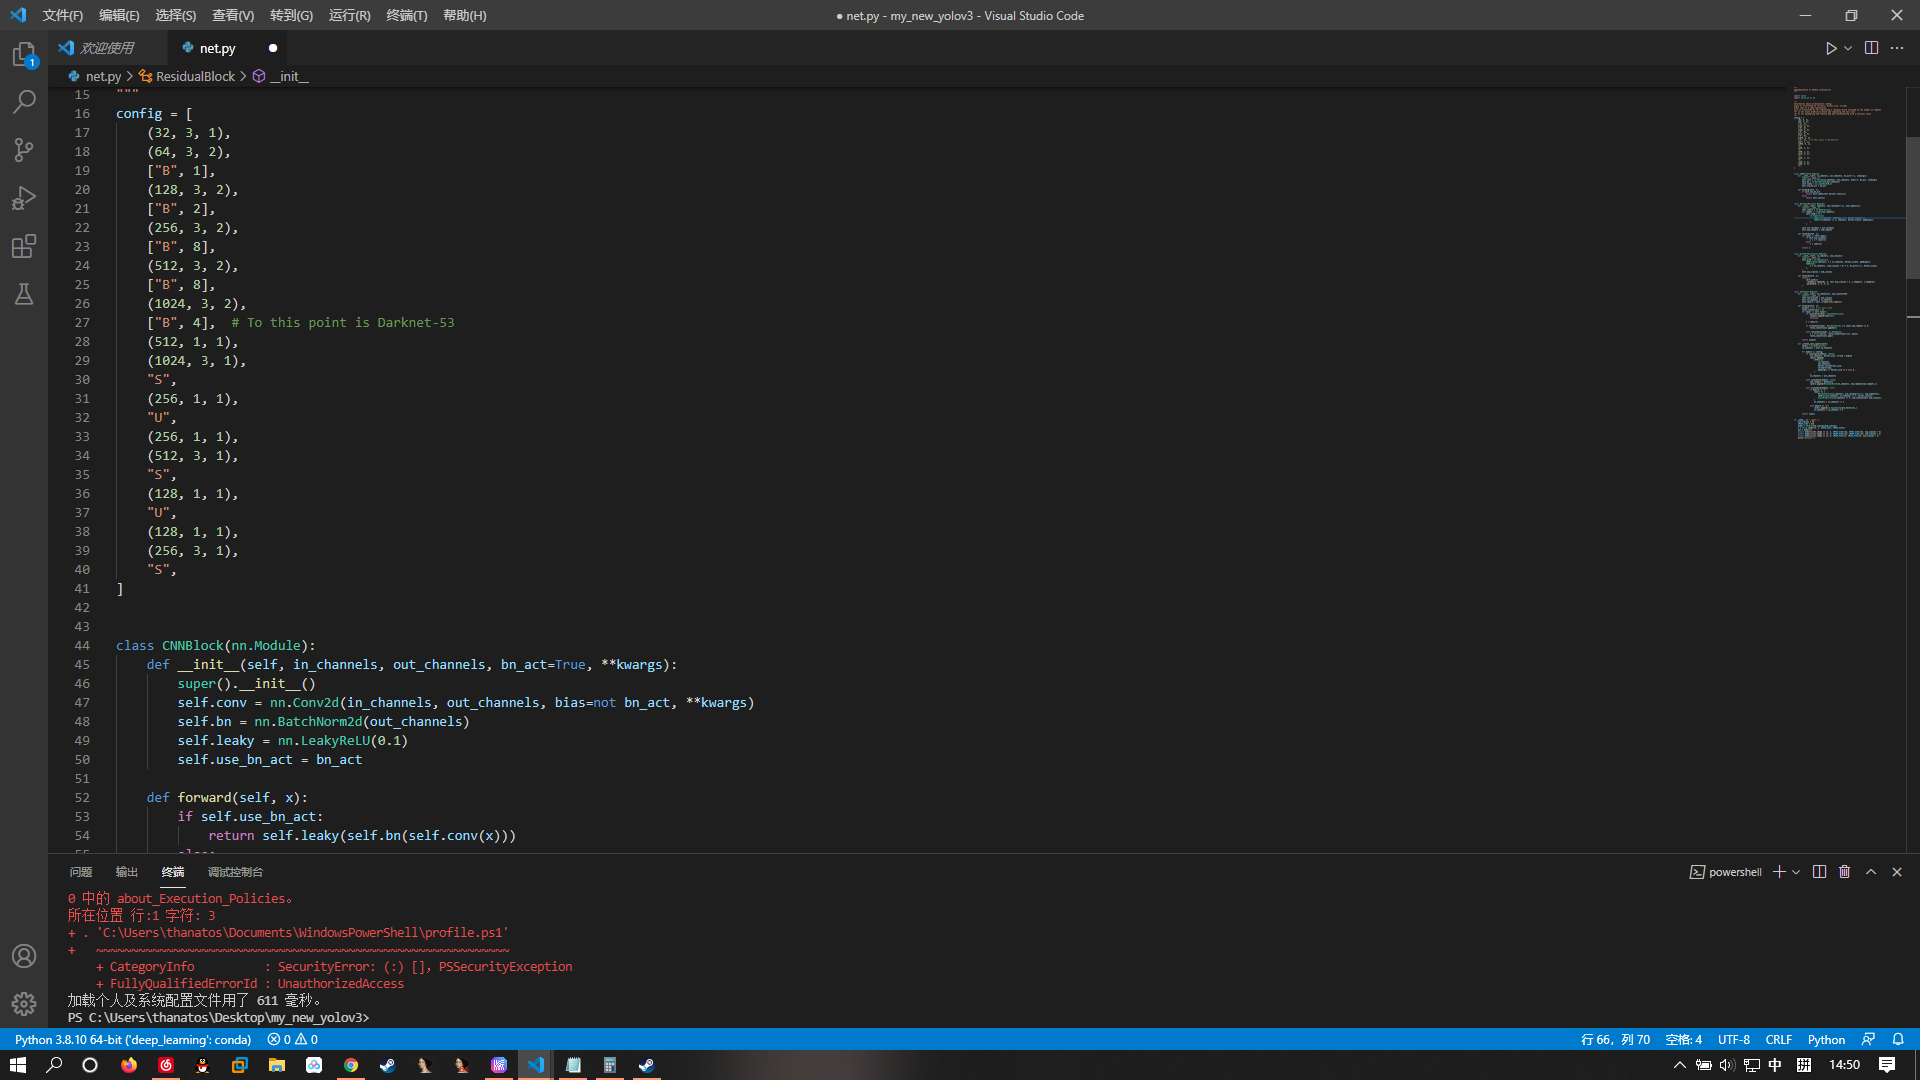1920x1080 pixels.
Task: Create a new terminal with plus icon
Action: tap(1779, 872)
